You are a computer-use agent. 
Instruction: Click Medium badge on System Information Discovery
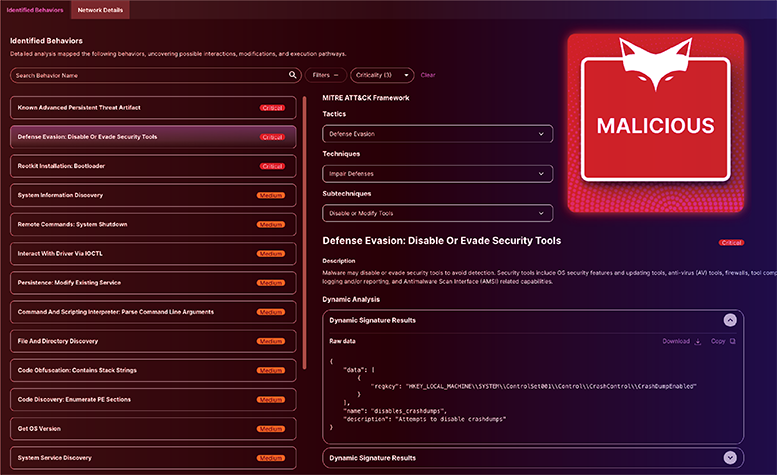[271, 196]
